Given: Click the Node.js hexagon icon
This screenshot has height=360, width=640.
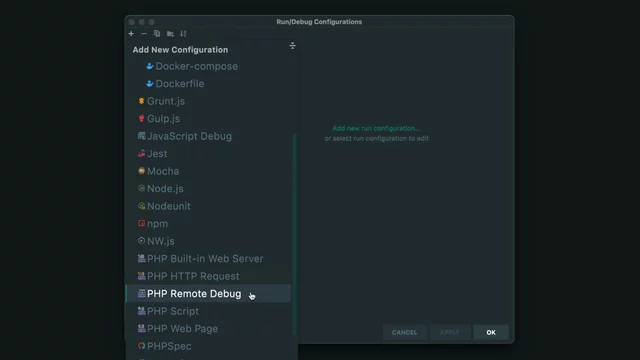Looking at the screenshot, I should 141,188.
